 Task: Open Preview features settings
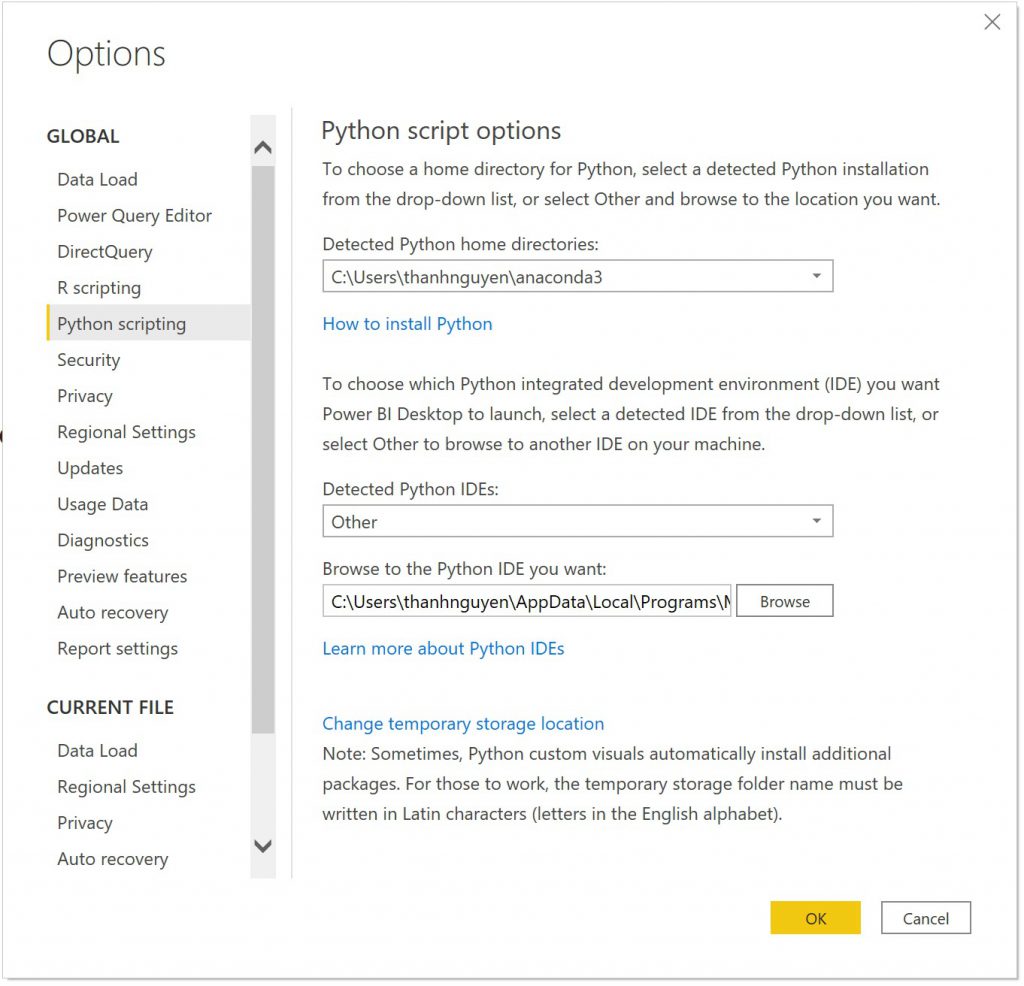pyautogui.click(x=121, y=575)
